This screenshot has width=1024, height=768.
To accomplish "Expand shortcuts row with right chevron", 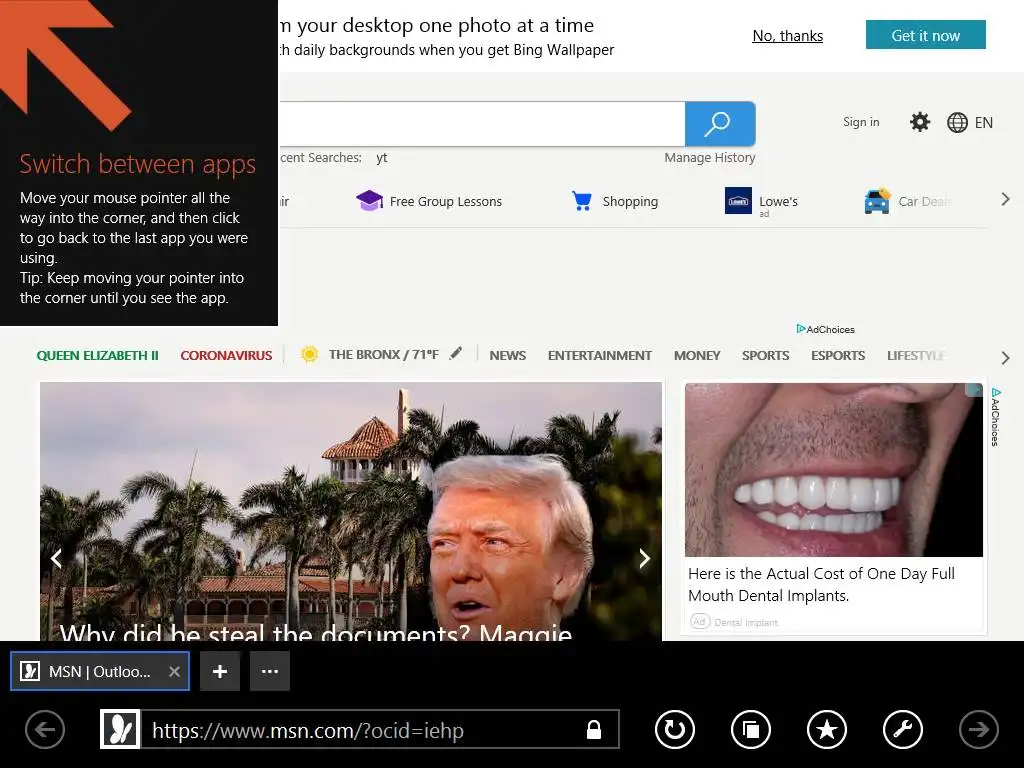I will [x=1006, y=200].
